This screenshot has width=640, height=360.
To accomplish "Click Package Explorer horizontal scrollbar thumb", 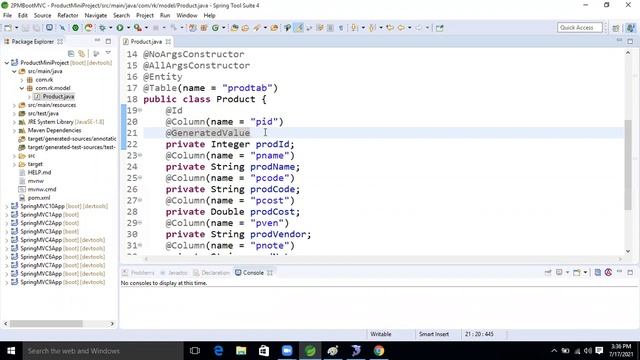I will 46,324.
